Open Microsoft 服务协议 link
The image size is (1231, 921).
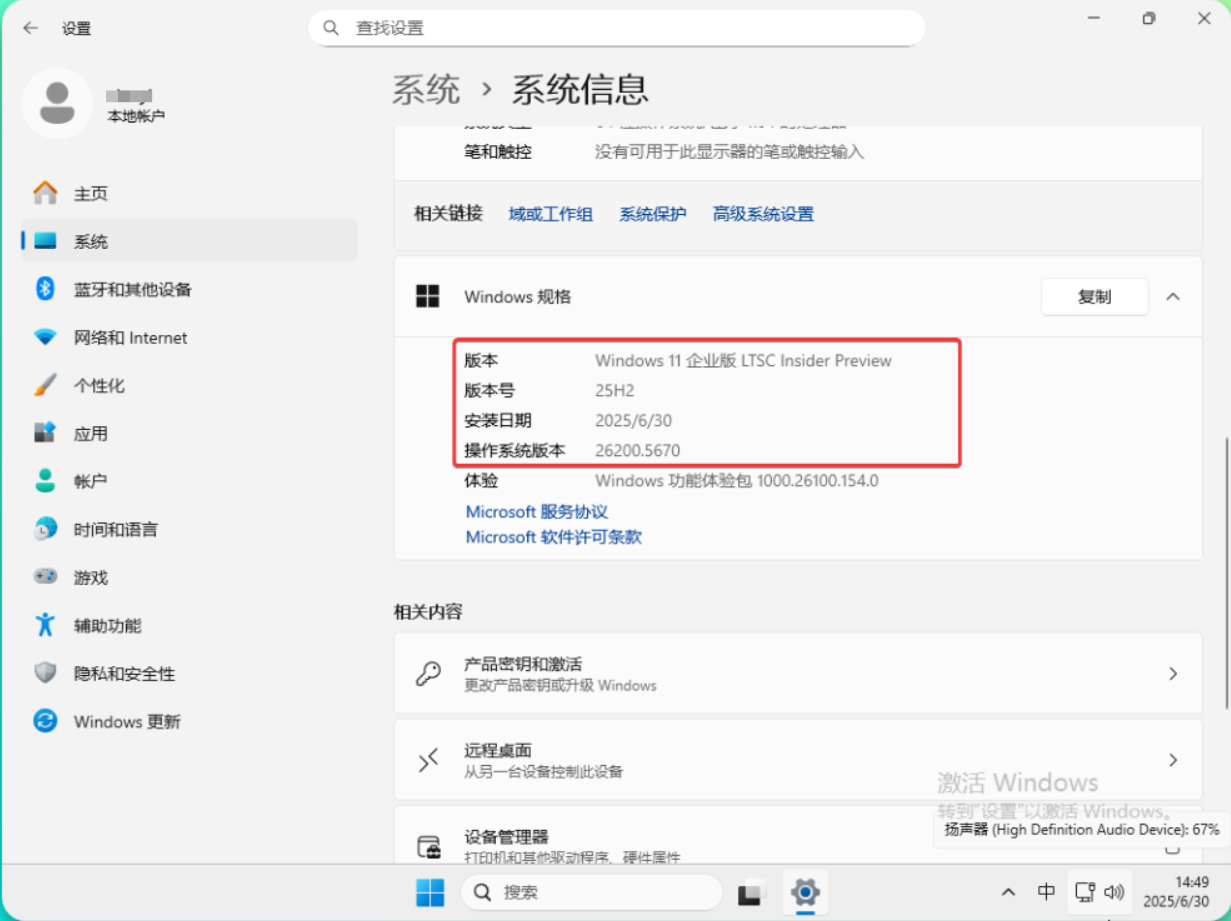[x=537, y=512]
